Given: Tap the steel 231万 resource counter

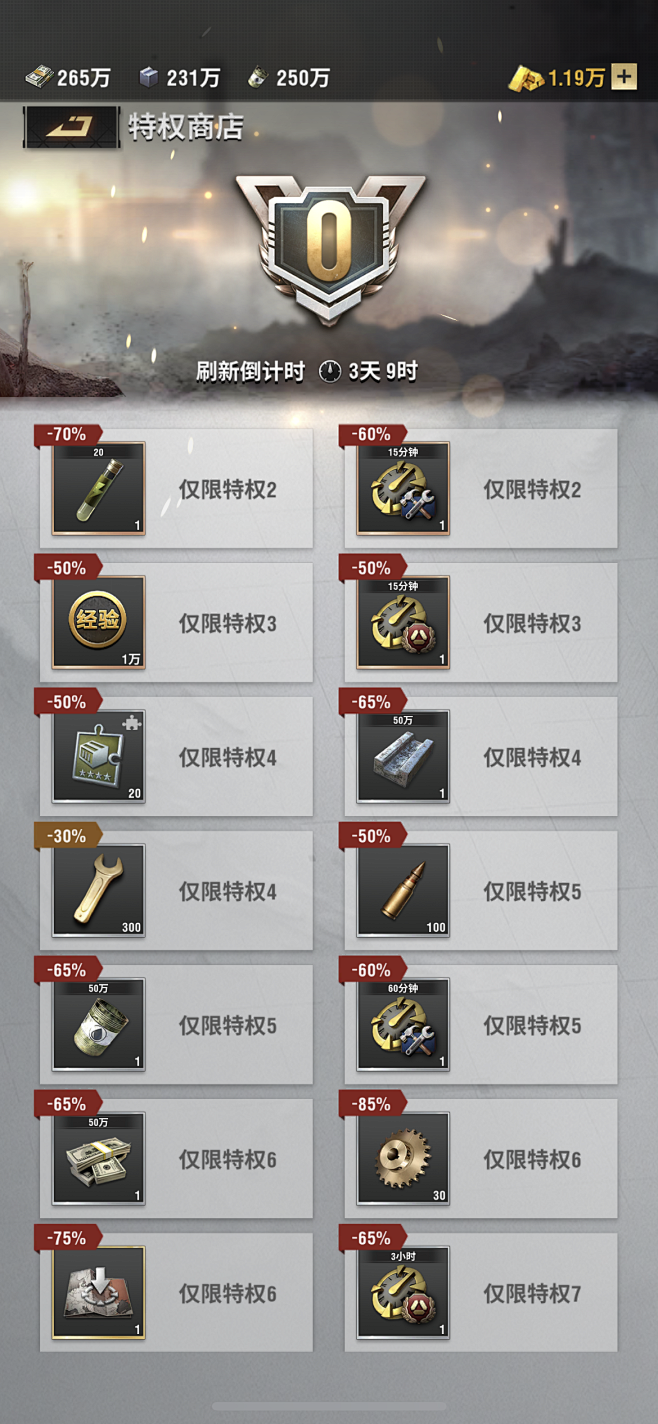Looking at the screenshot, I should pyautogui.click(x=179, y=77).
